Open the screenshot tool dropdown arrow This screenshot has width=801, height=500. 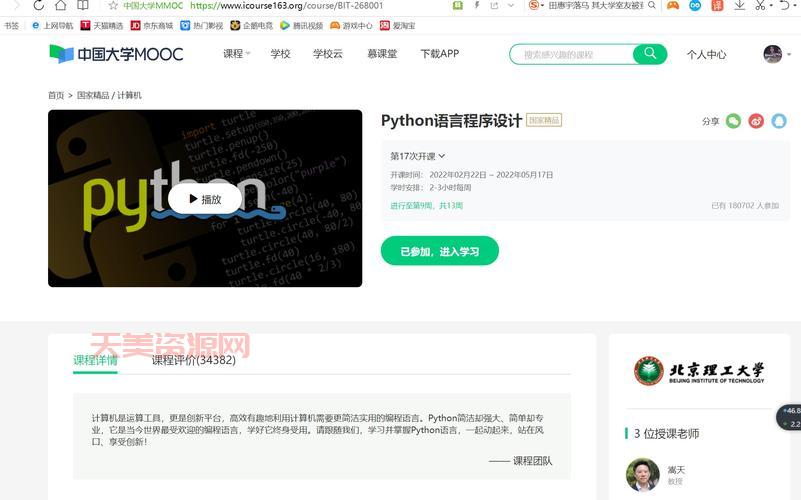pos(771,6)
